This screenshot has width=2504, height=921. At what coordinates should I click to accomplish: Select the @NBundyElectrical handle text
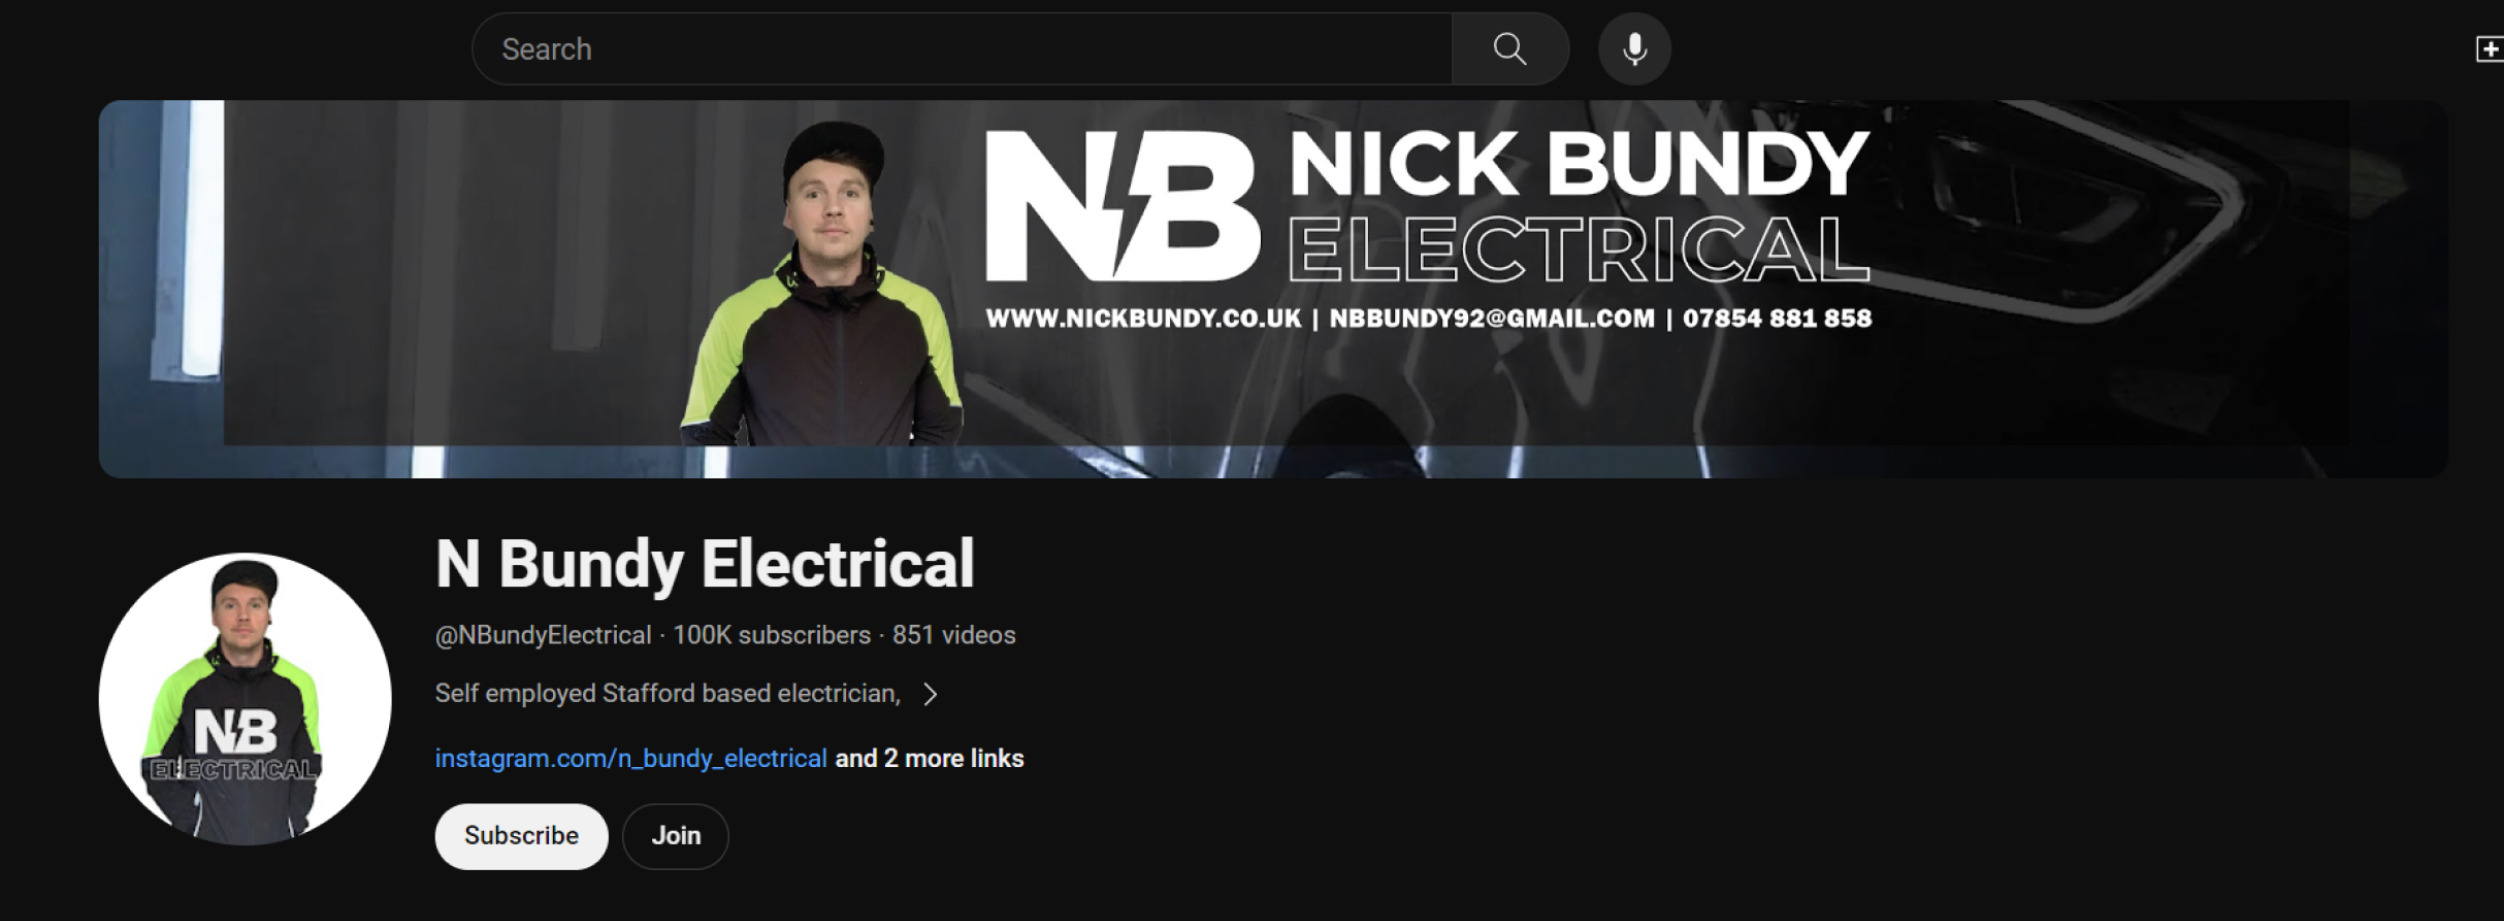tap(543, 635)
